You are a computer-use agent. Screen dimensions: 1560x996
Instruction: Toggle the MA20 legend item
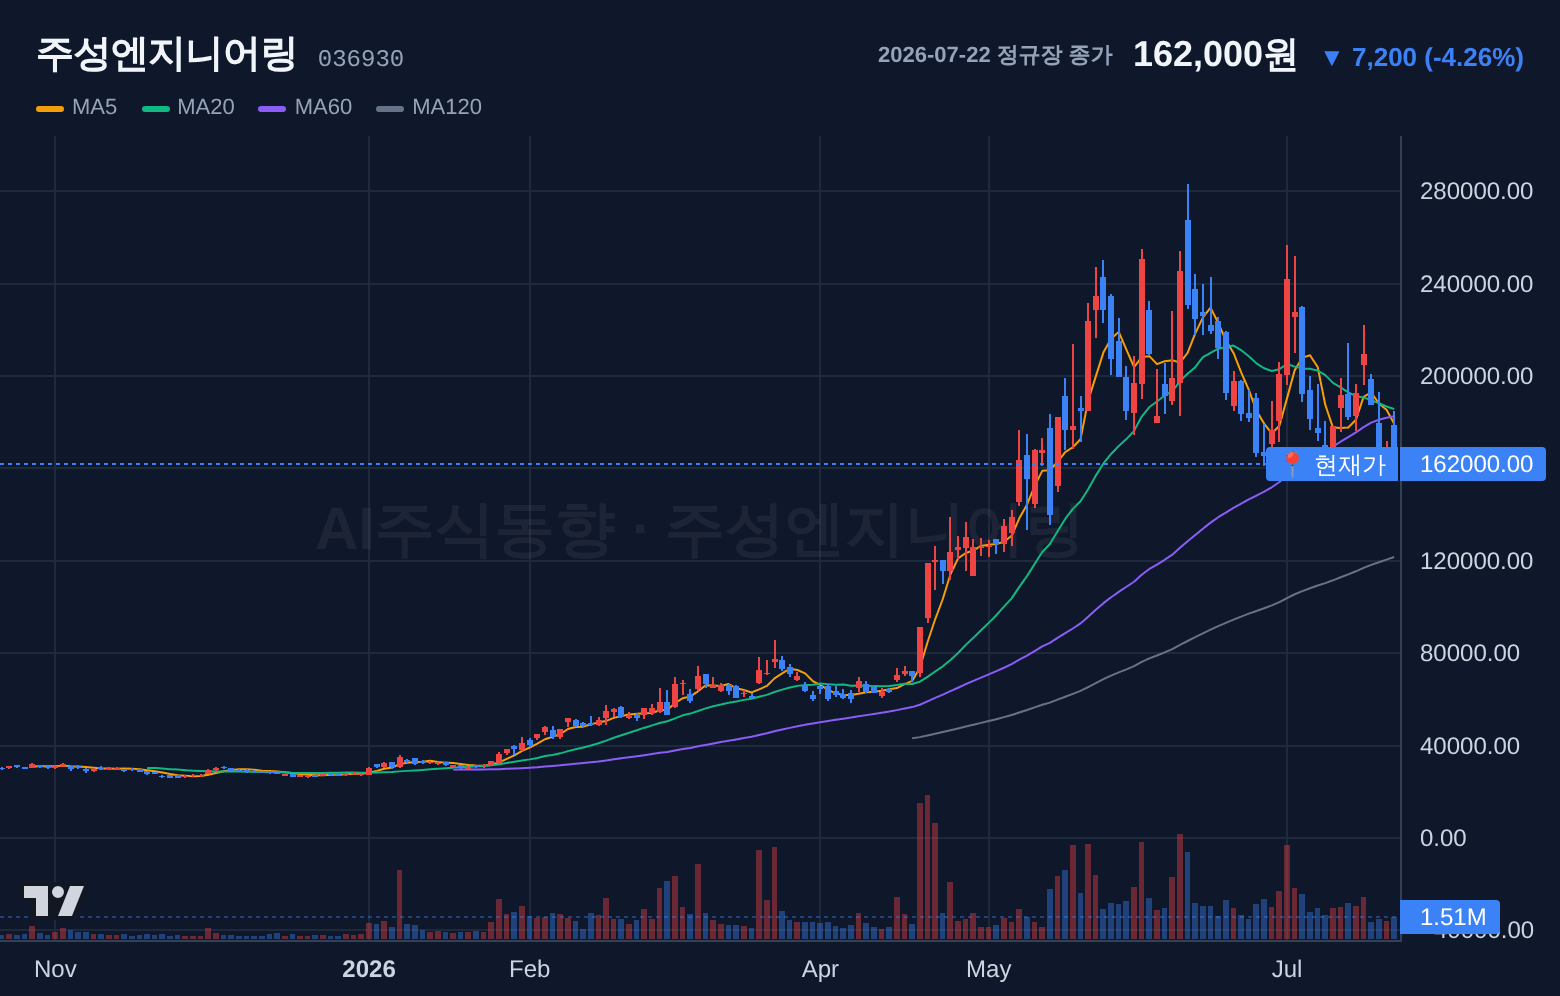[189, 107]
